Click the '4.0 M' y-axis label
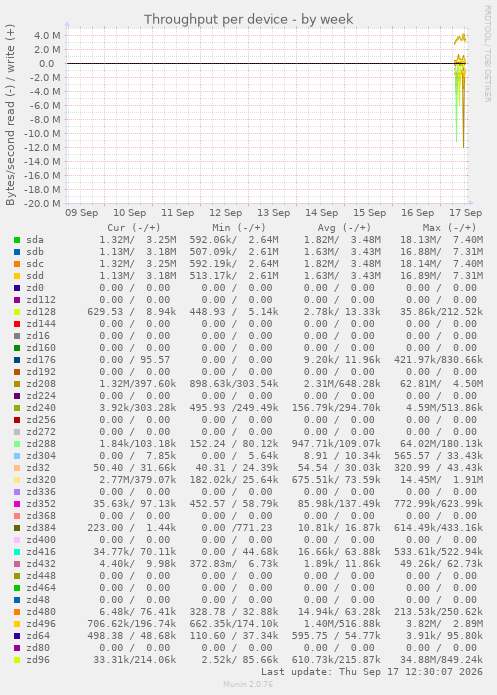The width and height of the screenshot is (497, 695). tap(47, 36)
